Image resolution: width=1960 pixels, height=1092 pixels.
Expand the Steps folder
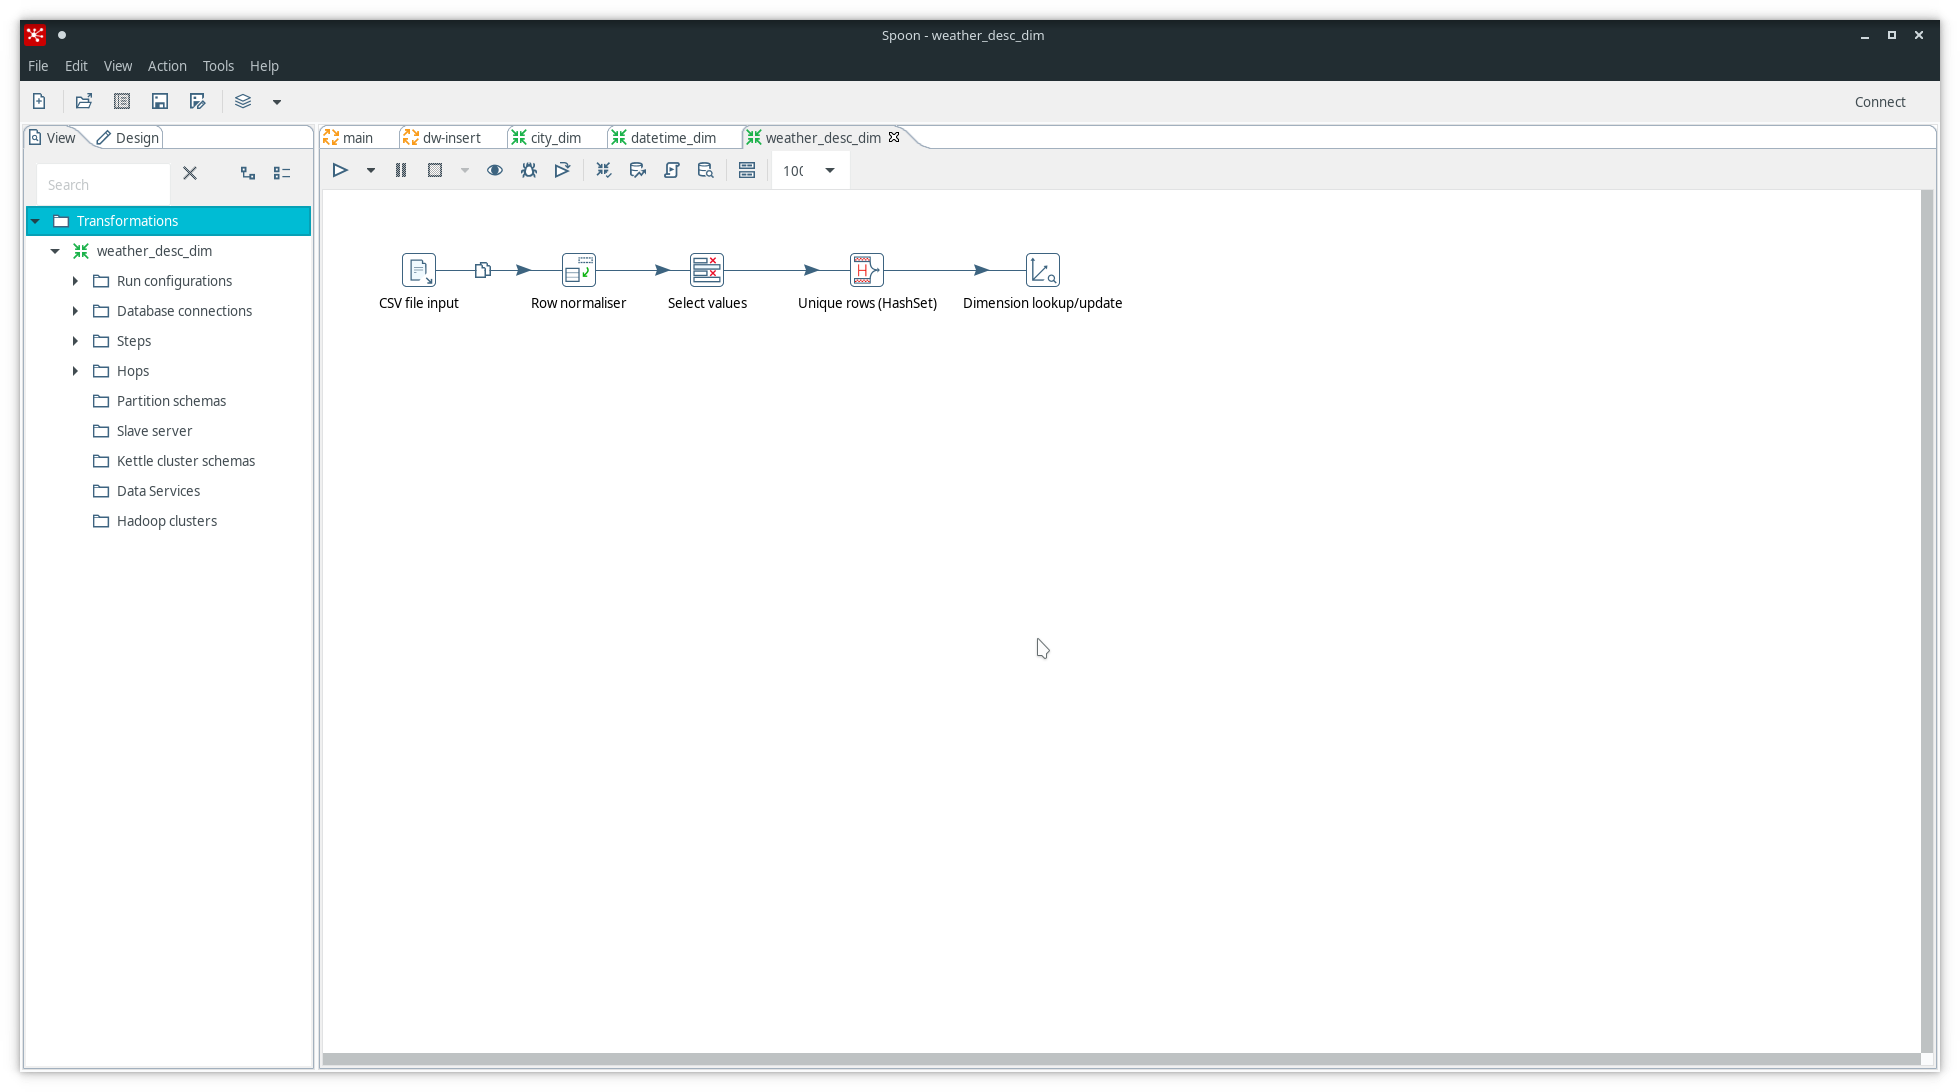click(75, 341)
